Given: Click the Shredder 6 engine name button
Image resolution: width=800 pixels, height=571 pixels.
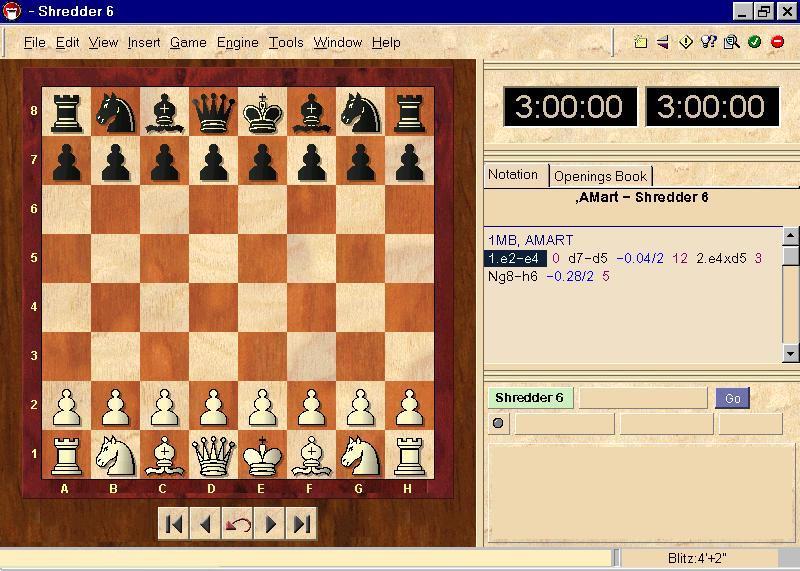Looking at the screenshot, I should point(529,398).
